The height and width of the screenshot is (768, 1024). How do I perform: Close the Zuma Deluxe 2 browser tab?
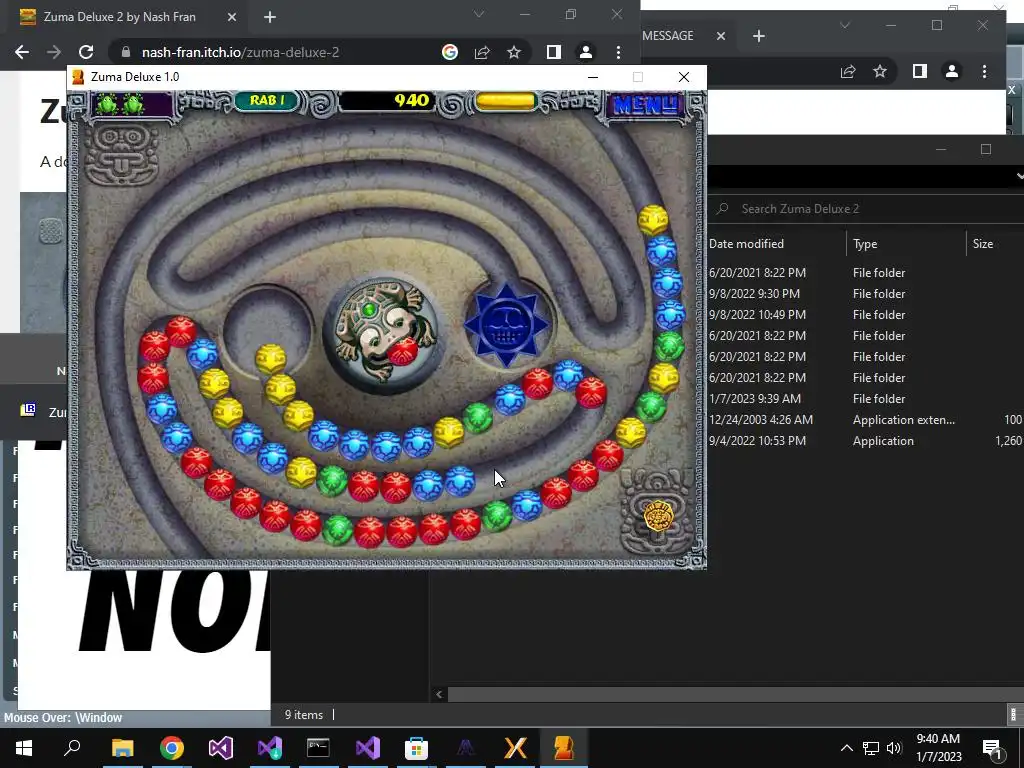[x=232, y=17]
